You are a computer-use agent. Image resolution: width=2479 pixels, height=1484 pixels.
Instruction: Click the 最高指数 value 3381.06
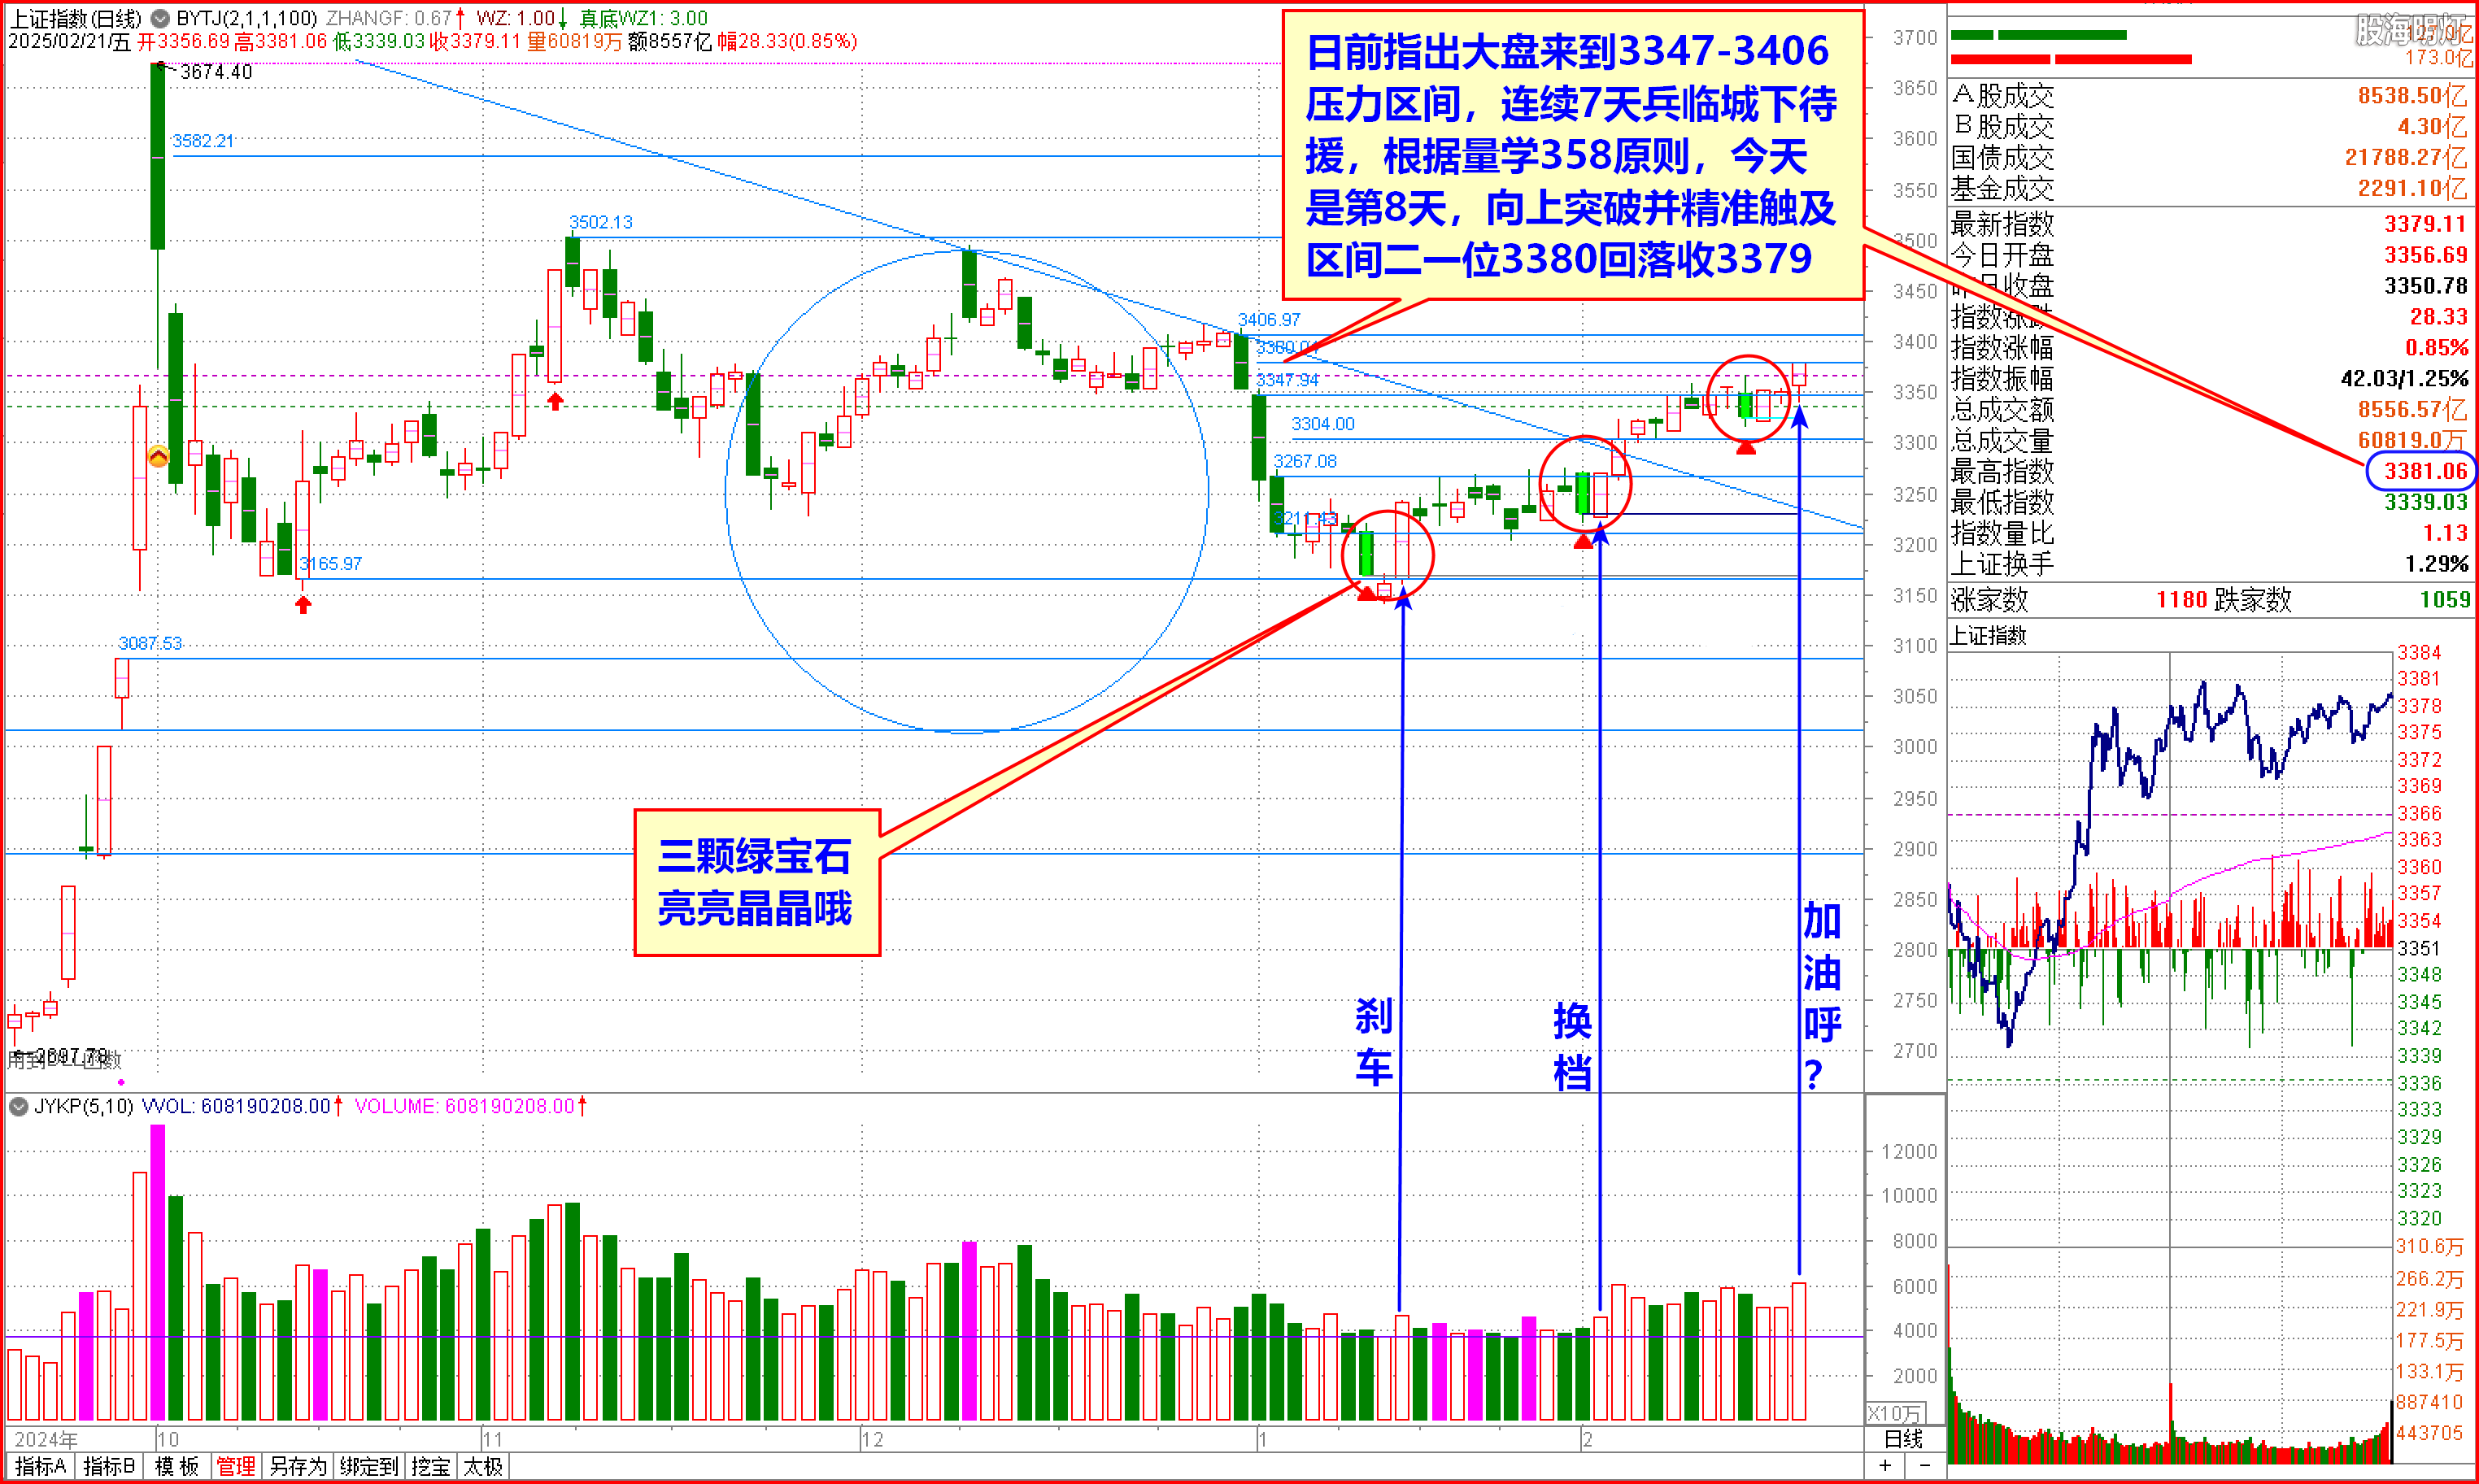tap(2425, 472)
